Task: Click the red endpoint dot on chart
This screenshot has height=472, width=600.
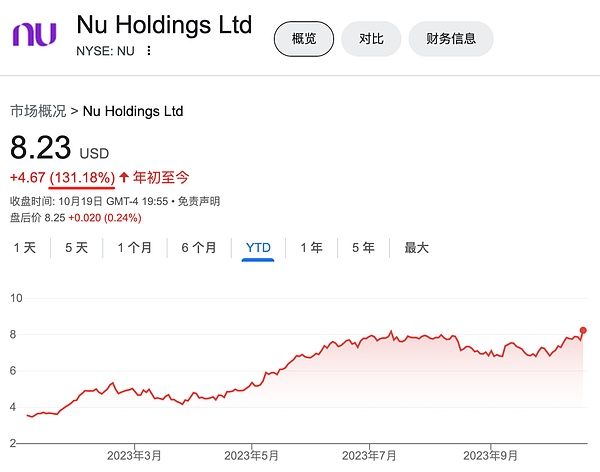Action: coord(583,330)
